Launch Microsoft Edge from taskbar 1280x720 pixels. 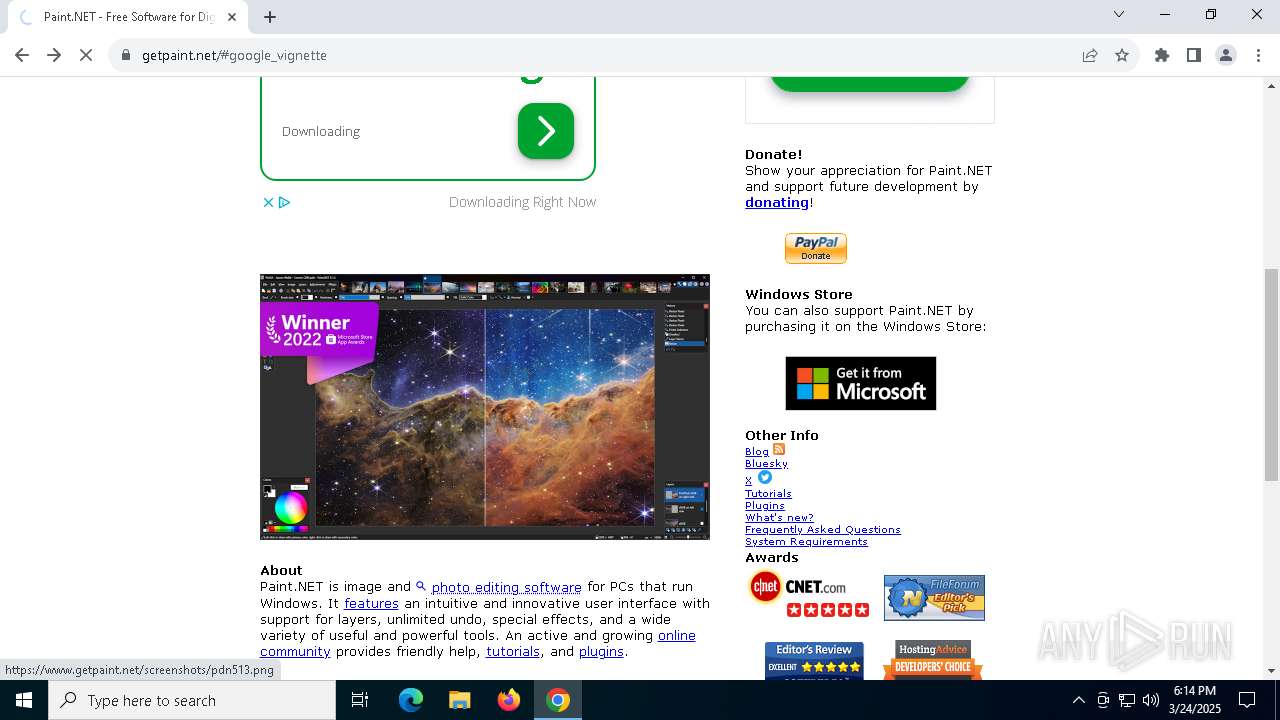point(411,700)
